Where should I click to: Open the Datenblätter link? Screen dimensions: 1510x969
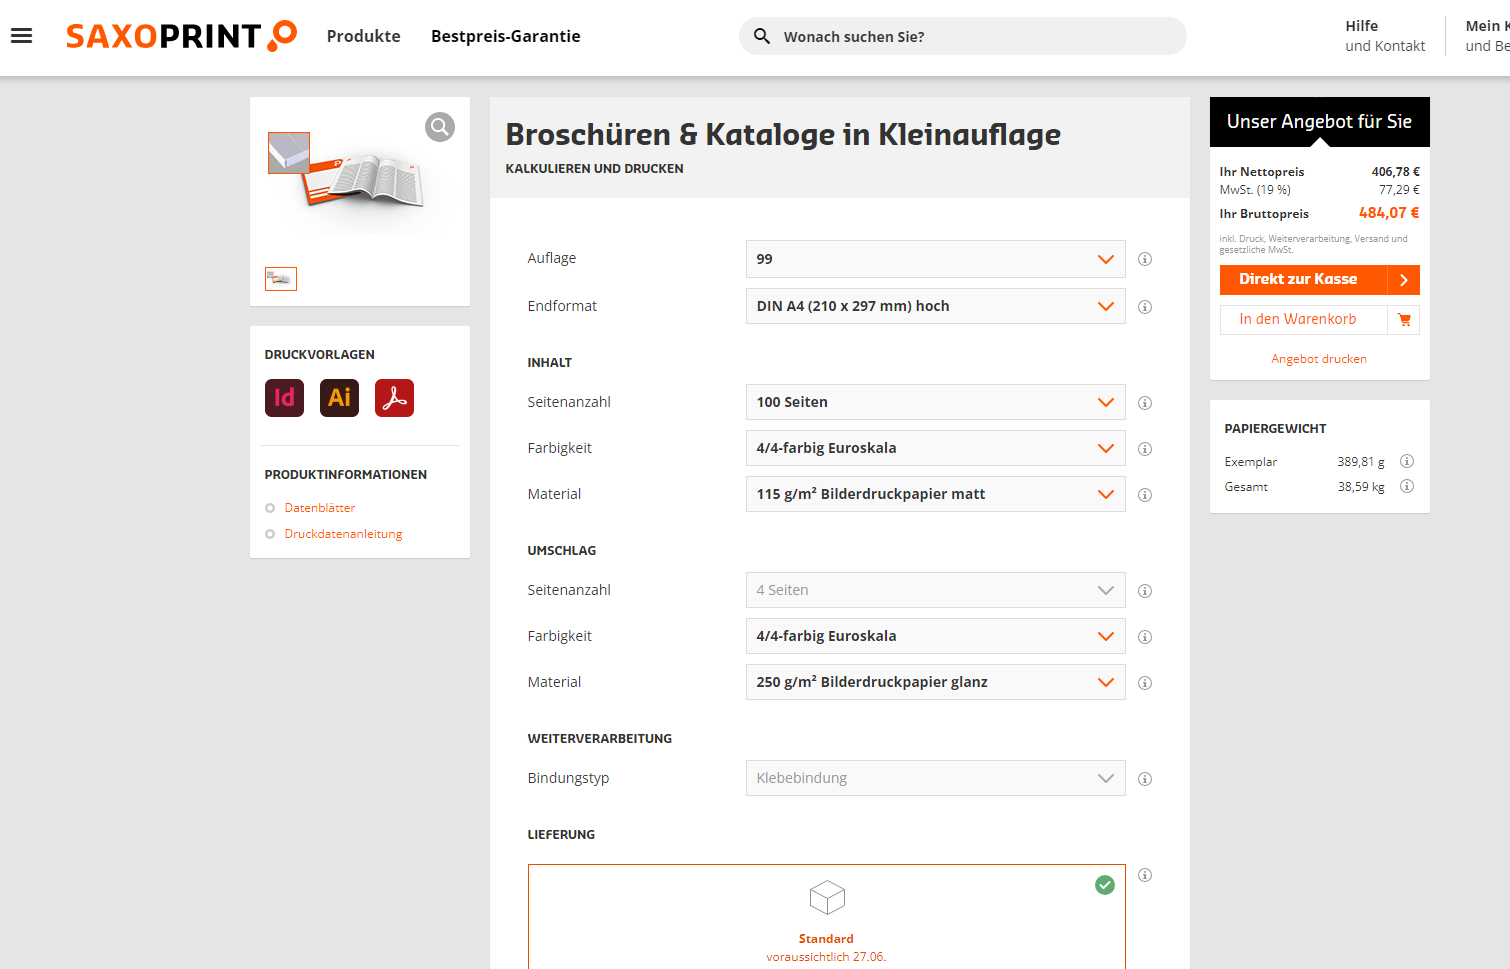319,508
